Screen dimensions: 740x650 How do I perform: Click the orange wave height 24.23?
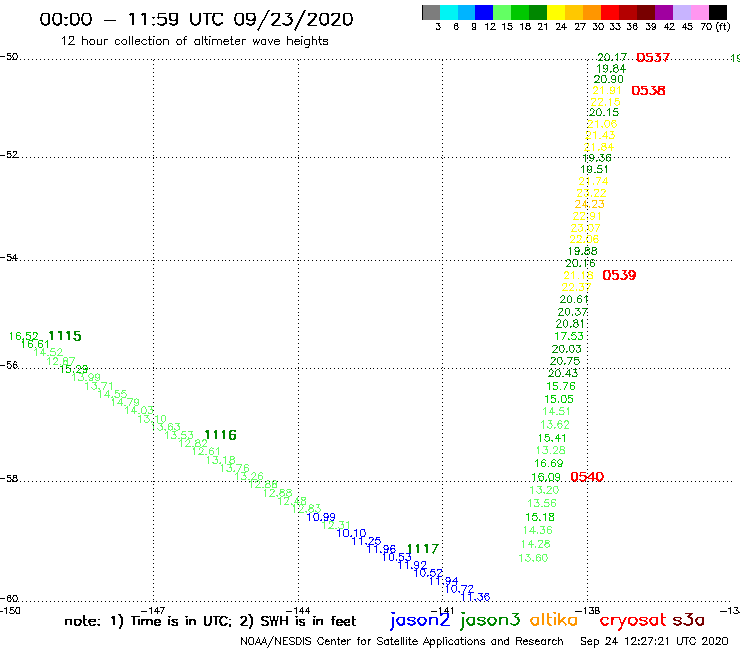[x=589, y=204]
